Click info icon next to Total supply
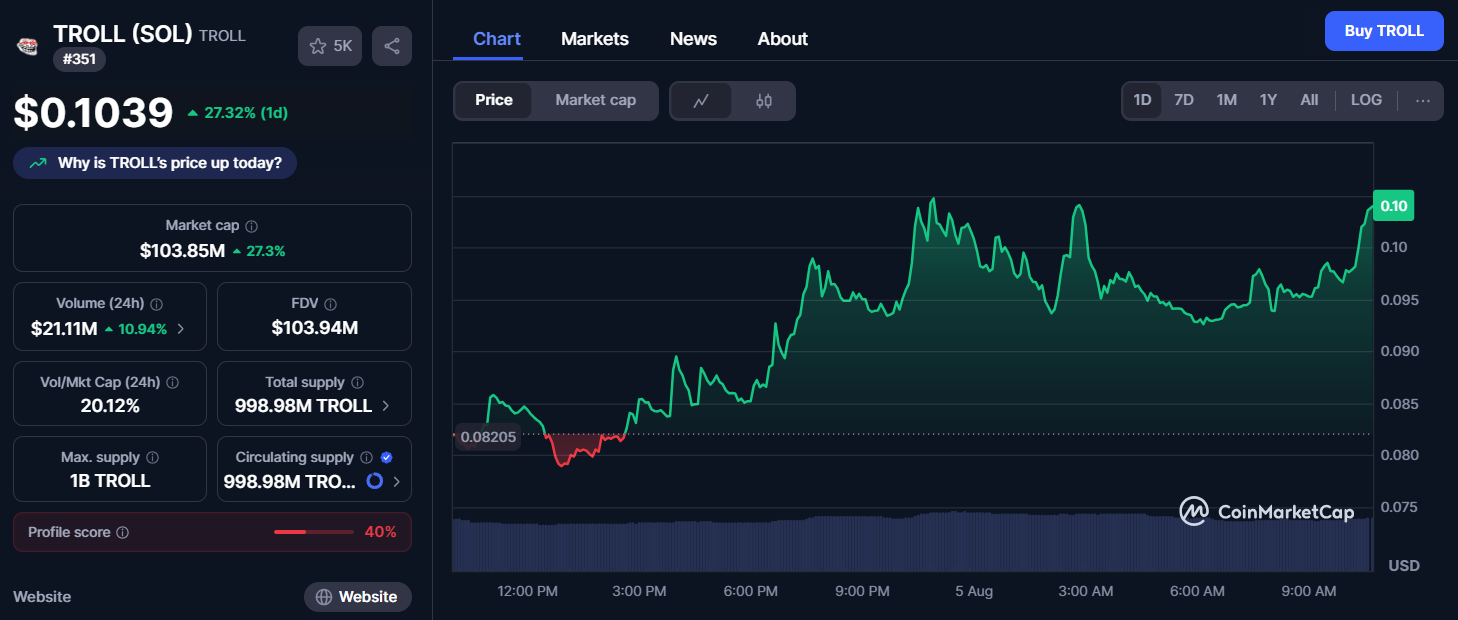Image resolution: width=1458 pixels, height=620 pixels. (358, 383)
